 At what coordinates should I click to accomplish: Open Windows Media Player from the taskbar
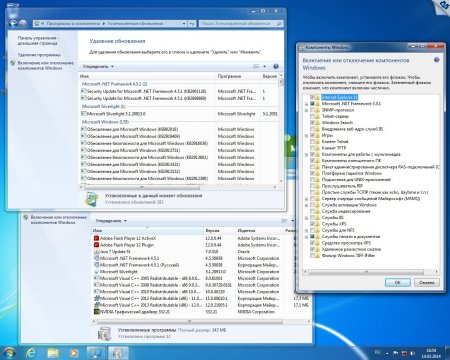tap(74, 353)
